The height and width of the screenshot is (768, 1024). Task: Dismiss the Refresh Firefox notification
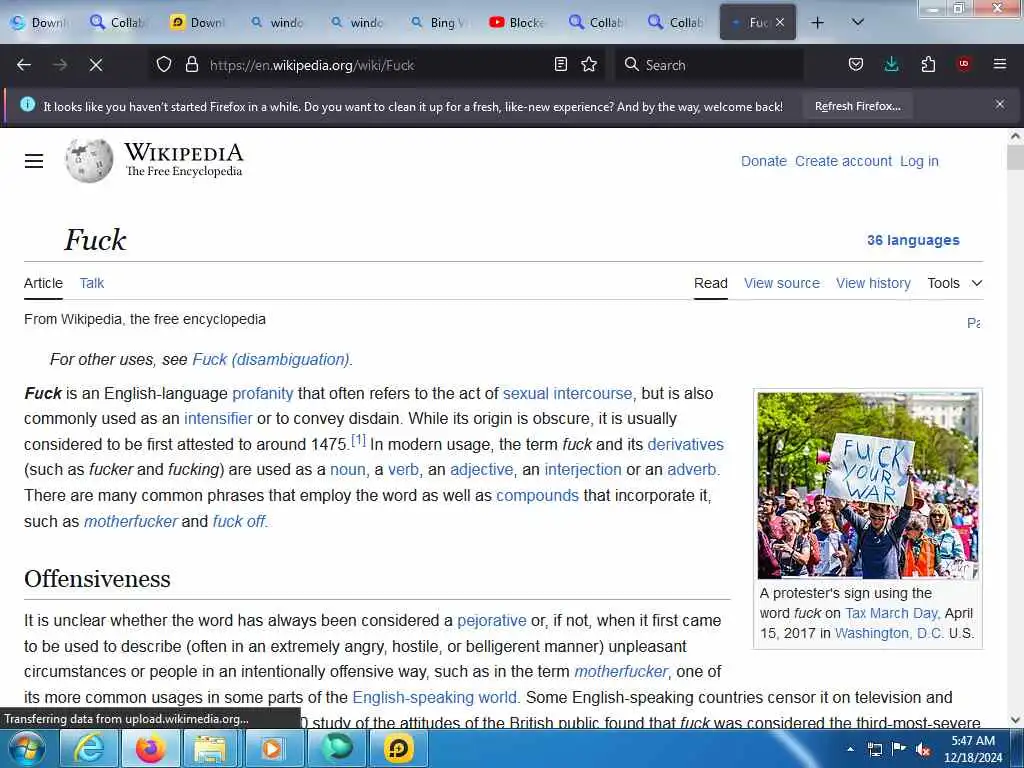point(1000,104)
